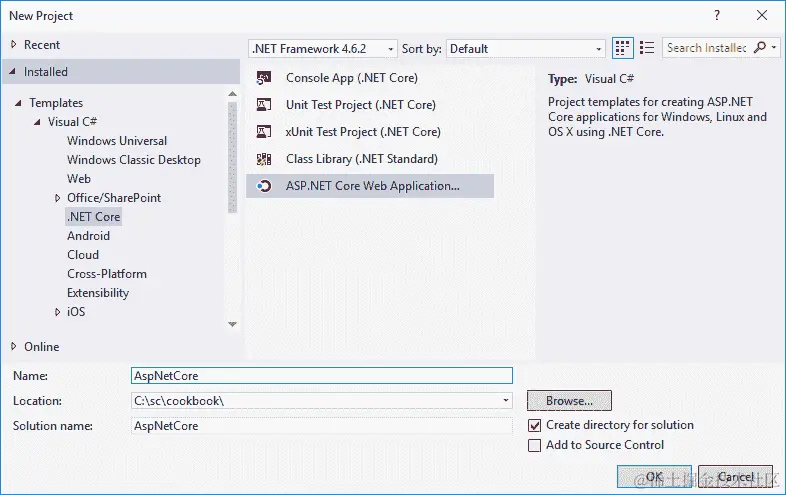This screenshot has width=786, height=495.
Task: Click the tree scrollbar up arrow
Action: 232,94
